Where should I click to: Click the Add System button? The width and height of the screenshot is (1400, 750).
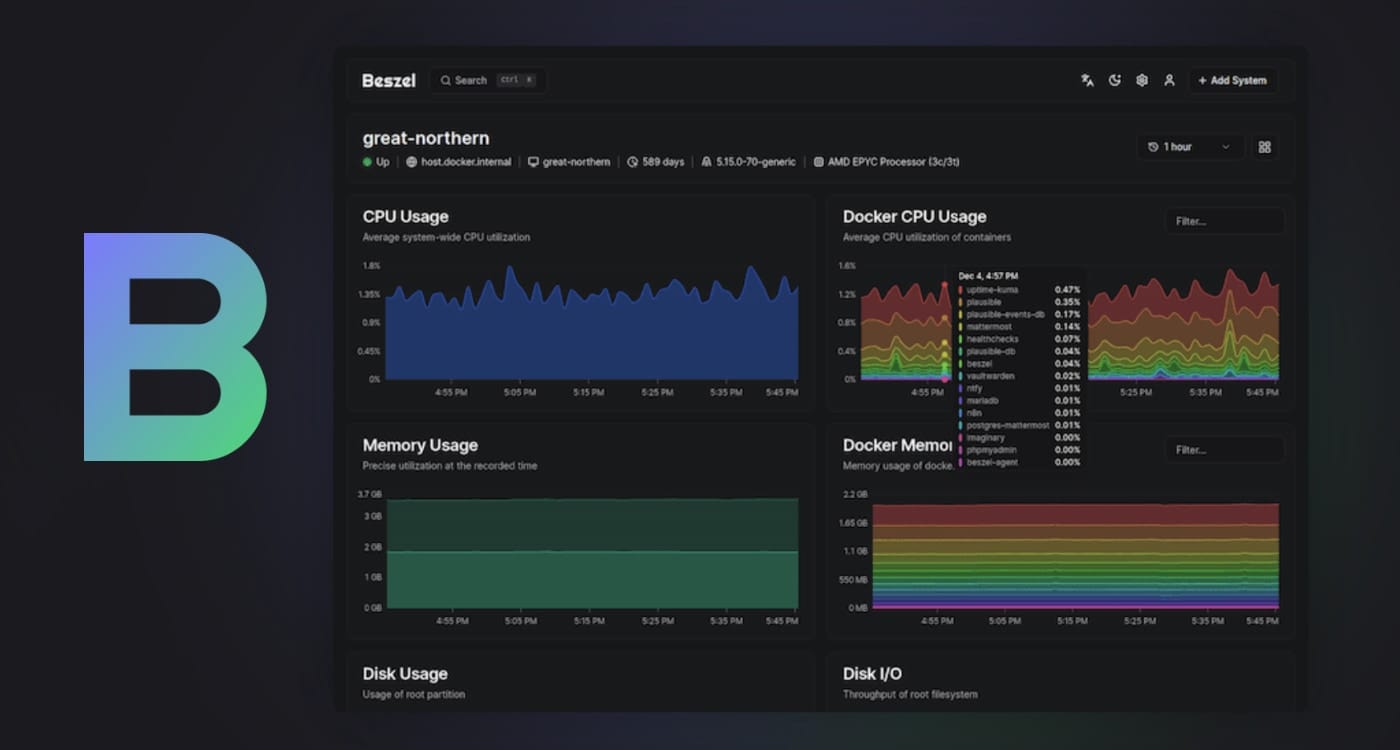click(1232, 81)
